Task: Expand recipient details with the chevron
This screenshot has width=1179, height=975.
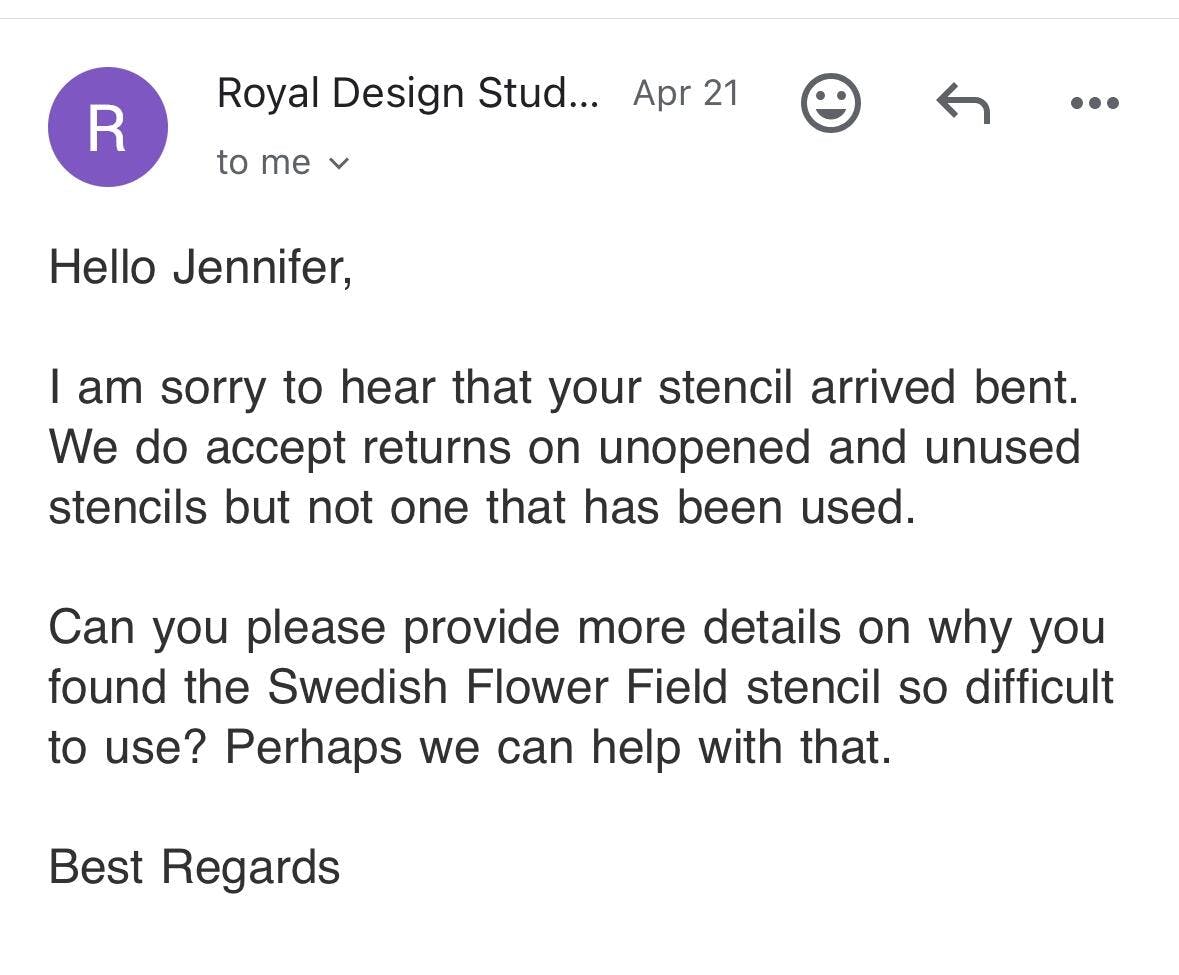Action: pyautogui.click(x=339, y=163)
